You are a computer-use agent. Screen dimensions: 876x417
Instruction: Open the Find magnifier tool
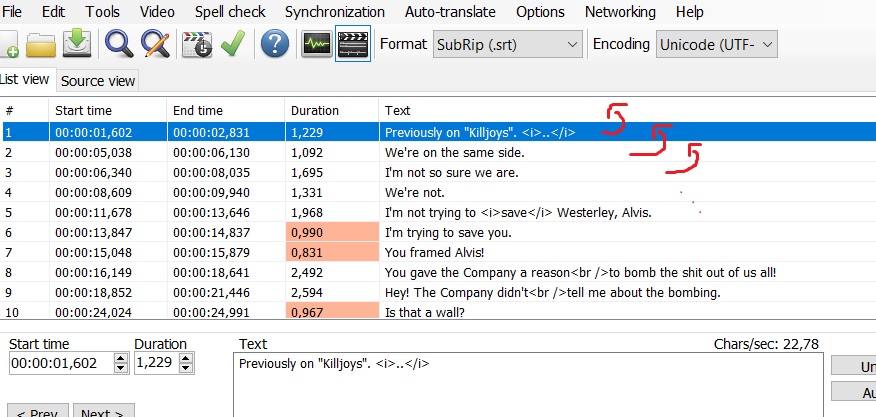120,44
